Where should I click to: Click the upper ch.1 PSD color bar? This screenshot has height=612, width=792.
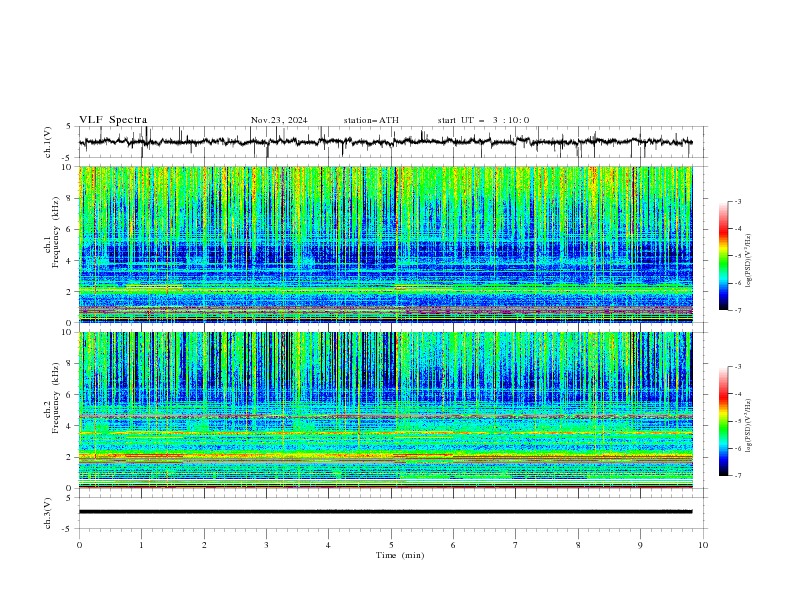(x=723, y=256)
